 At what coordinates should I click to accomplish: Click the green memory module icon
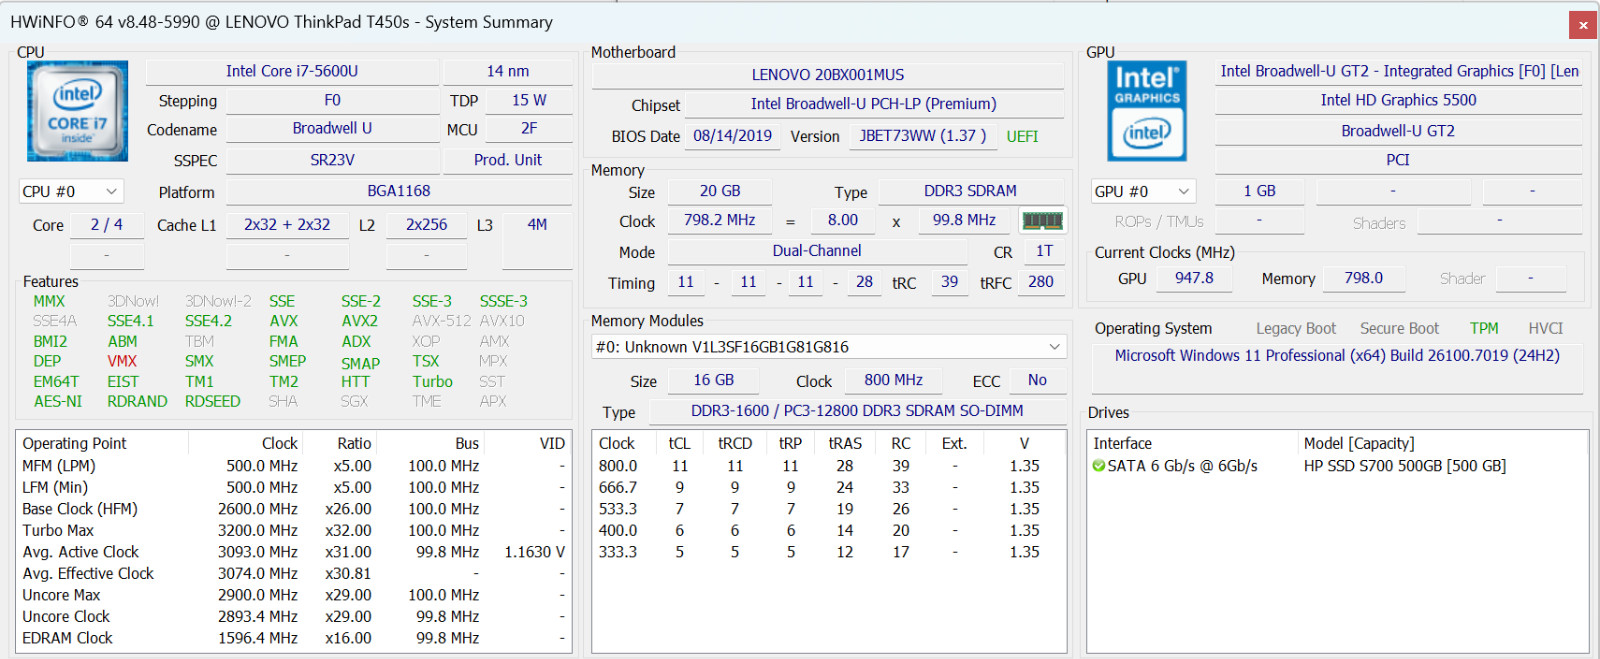click(x=1042, y=220)
